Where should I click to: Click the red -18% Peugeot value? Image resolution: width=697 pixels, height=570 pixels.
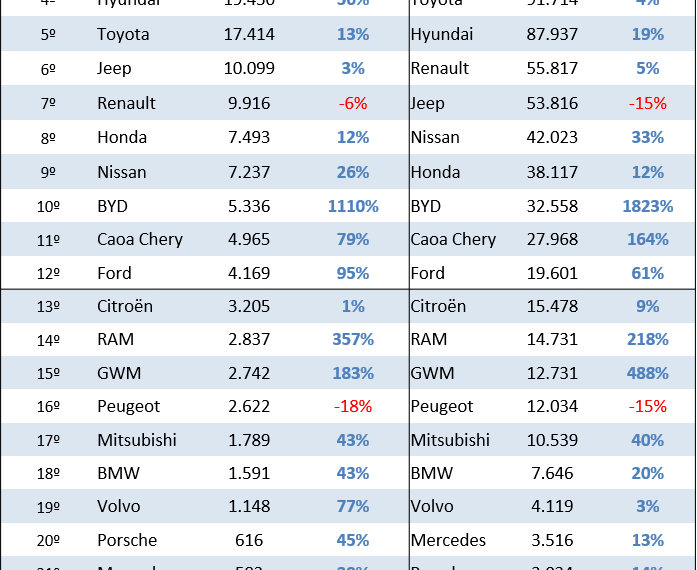353,407
